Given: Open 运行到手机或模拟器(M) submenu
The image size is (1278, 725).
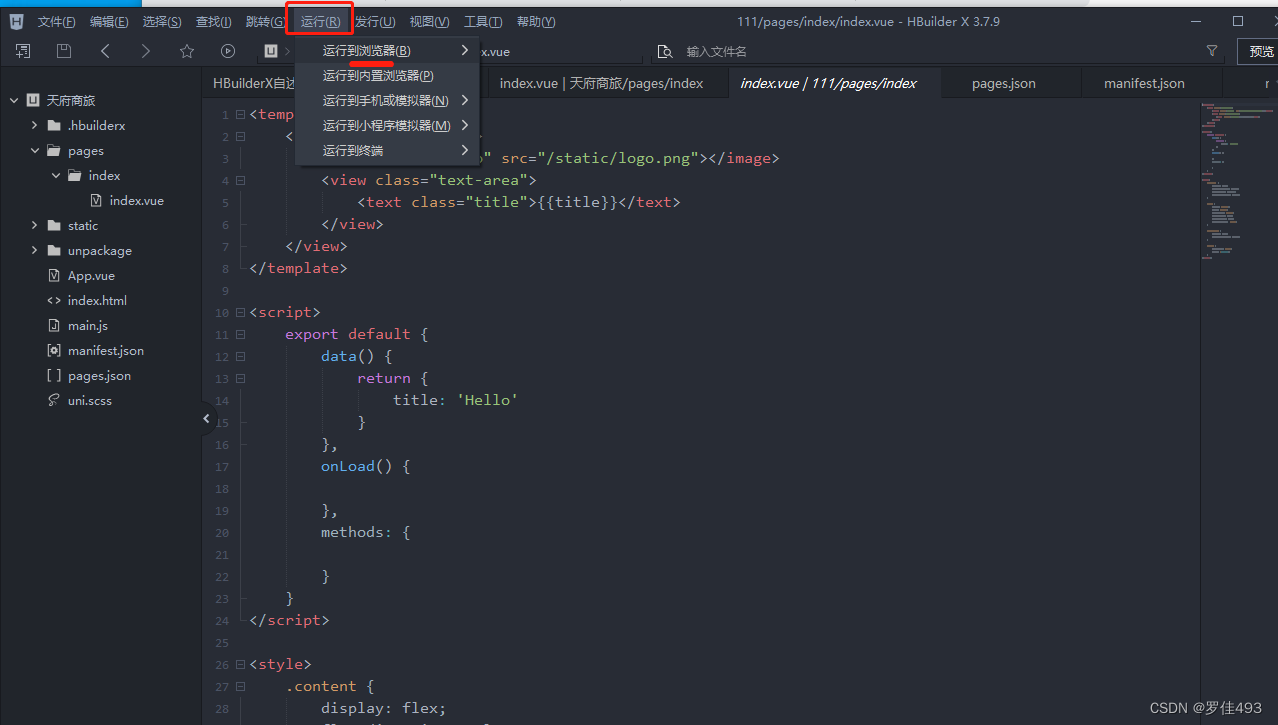Looking at the screenshot, I should pos(386,101).
